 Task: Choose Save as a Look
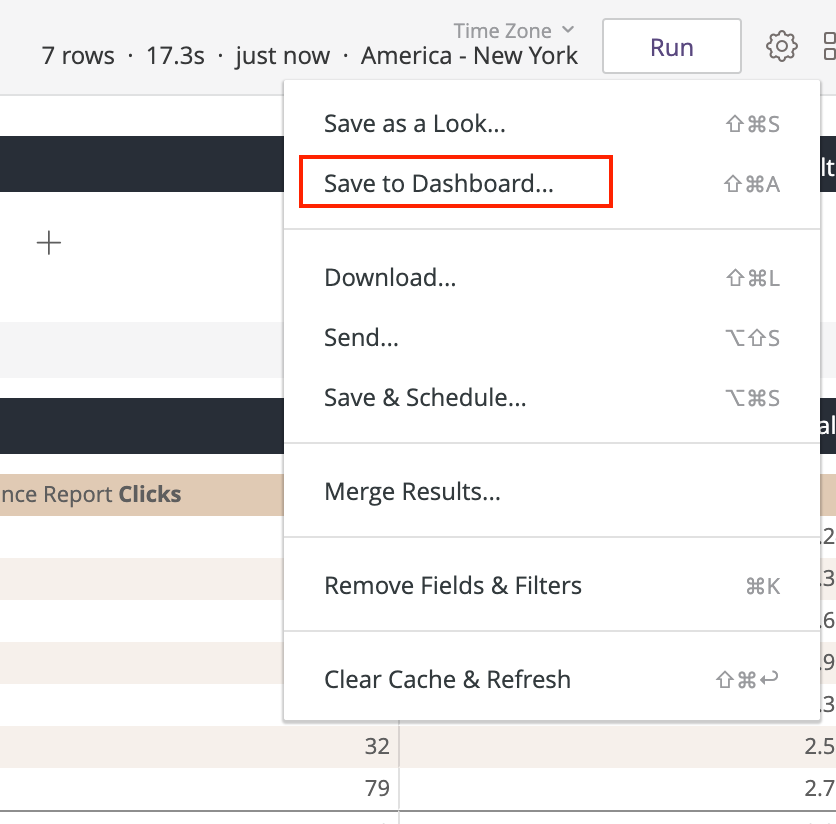pyautogui.click(x=414, y=124)
